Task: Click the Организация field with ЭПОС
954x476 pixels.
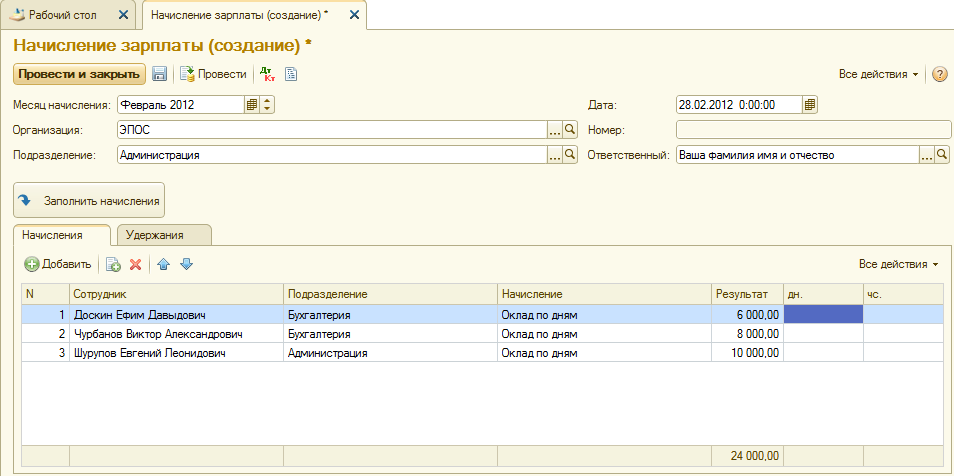Action: tap(332, 130)
